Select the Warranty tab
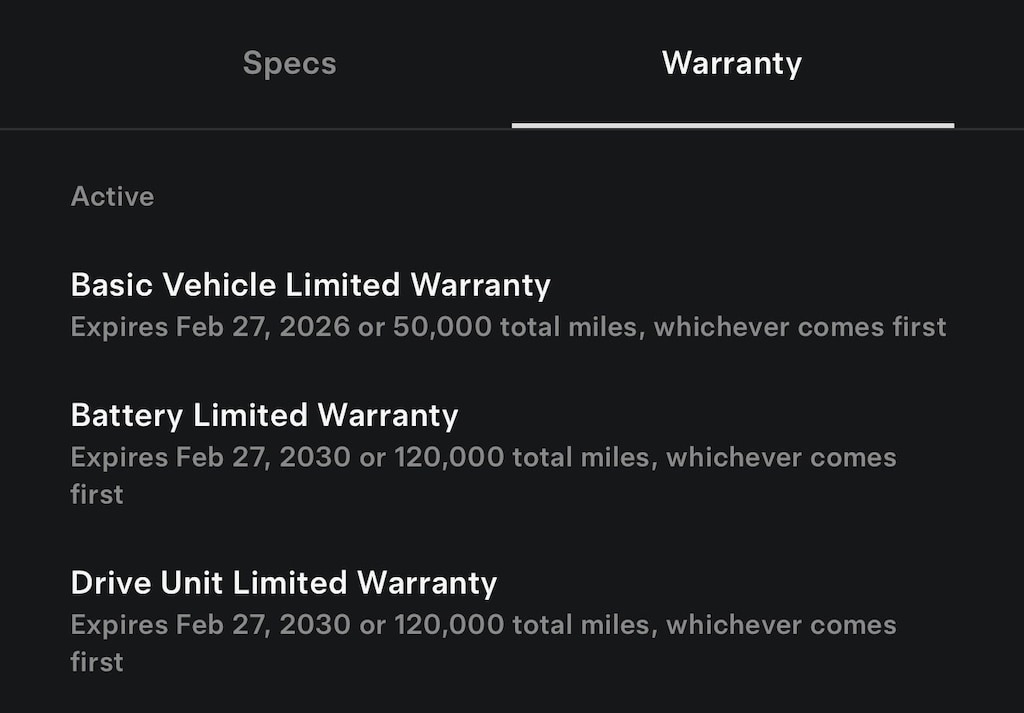1024x713 pixels. (x=731, y=63)
